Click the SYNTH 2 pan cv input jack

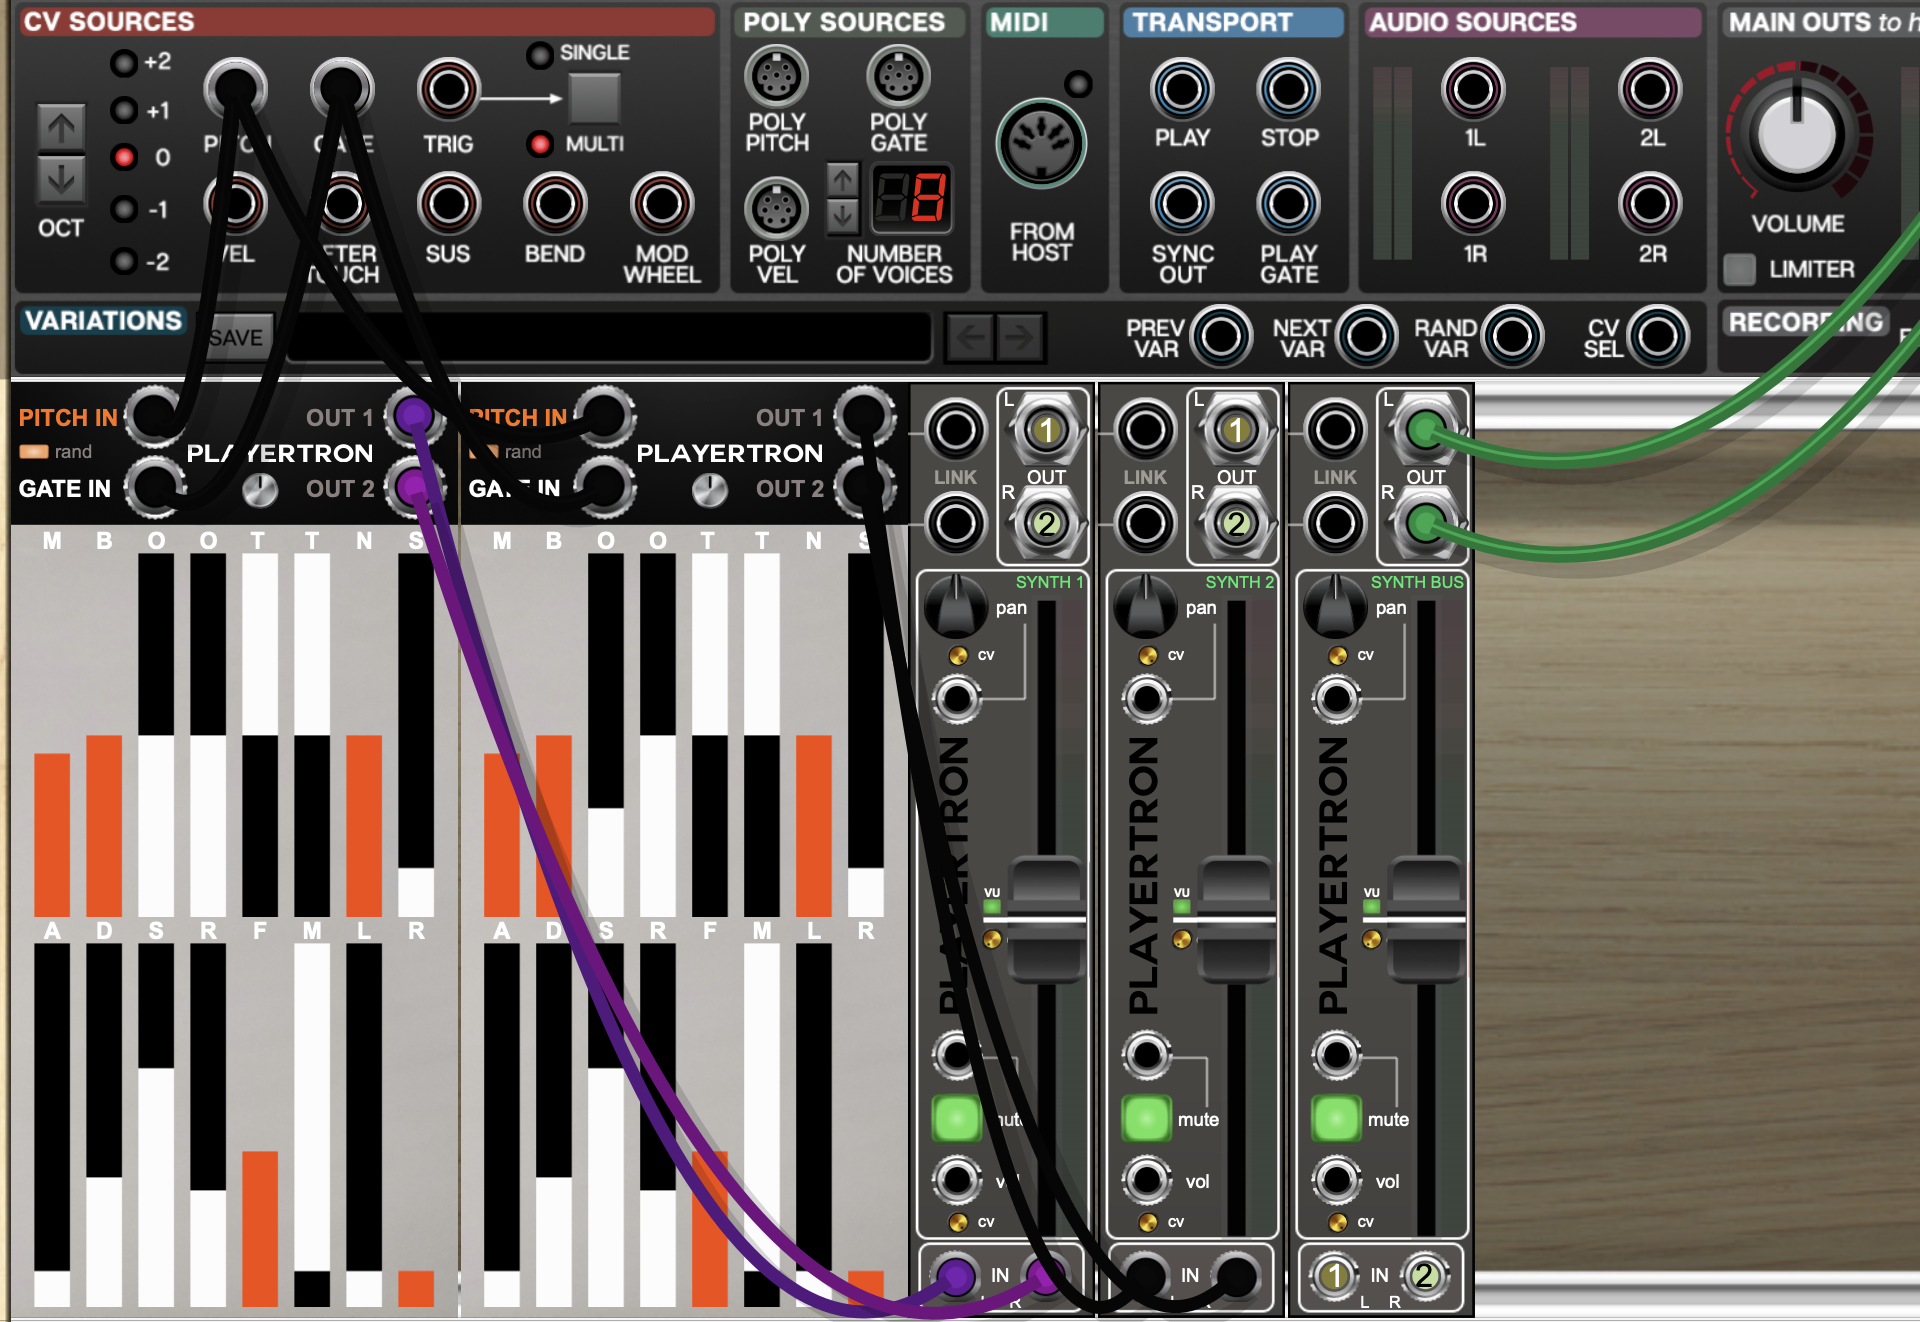tap(1146, 698)
